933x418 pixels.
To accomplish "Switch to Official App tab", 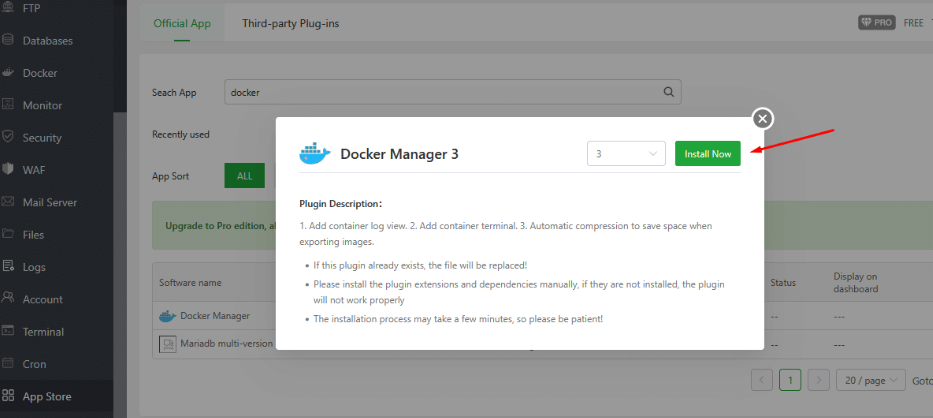I will [x=182, y=24].
